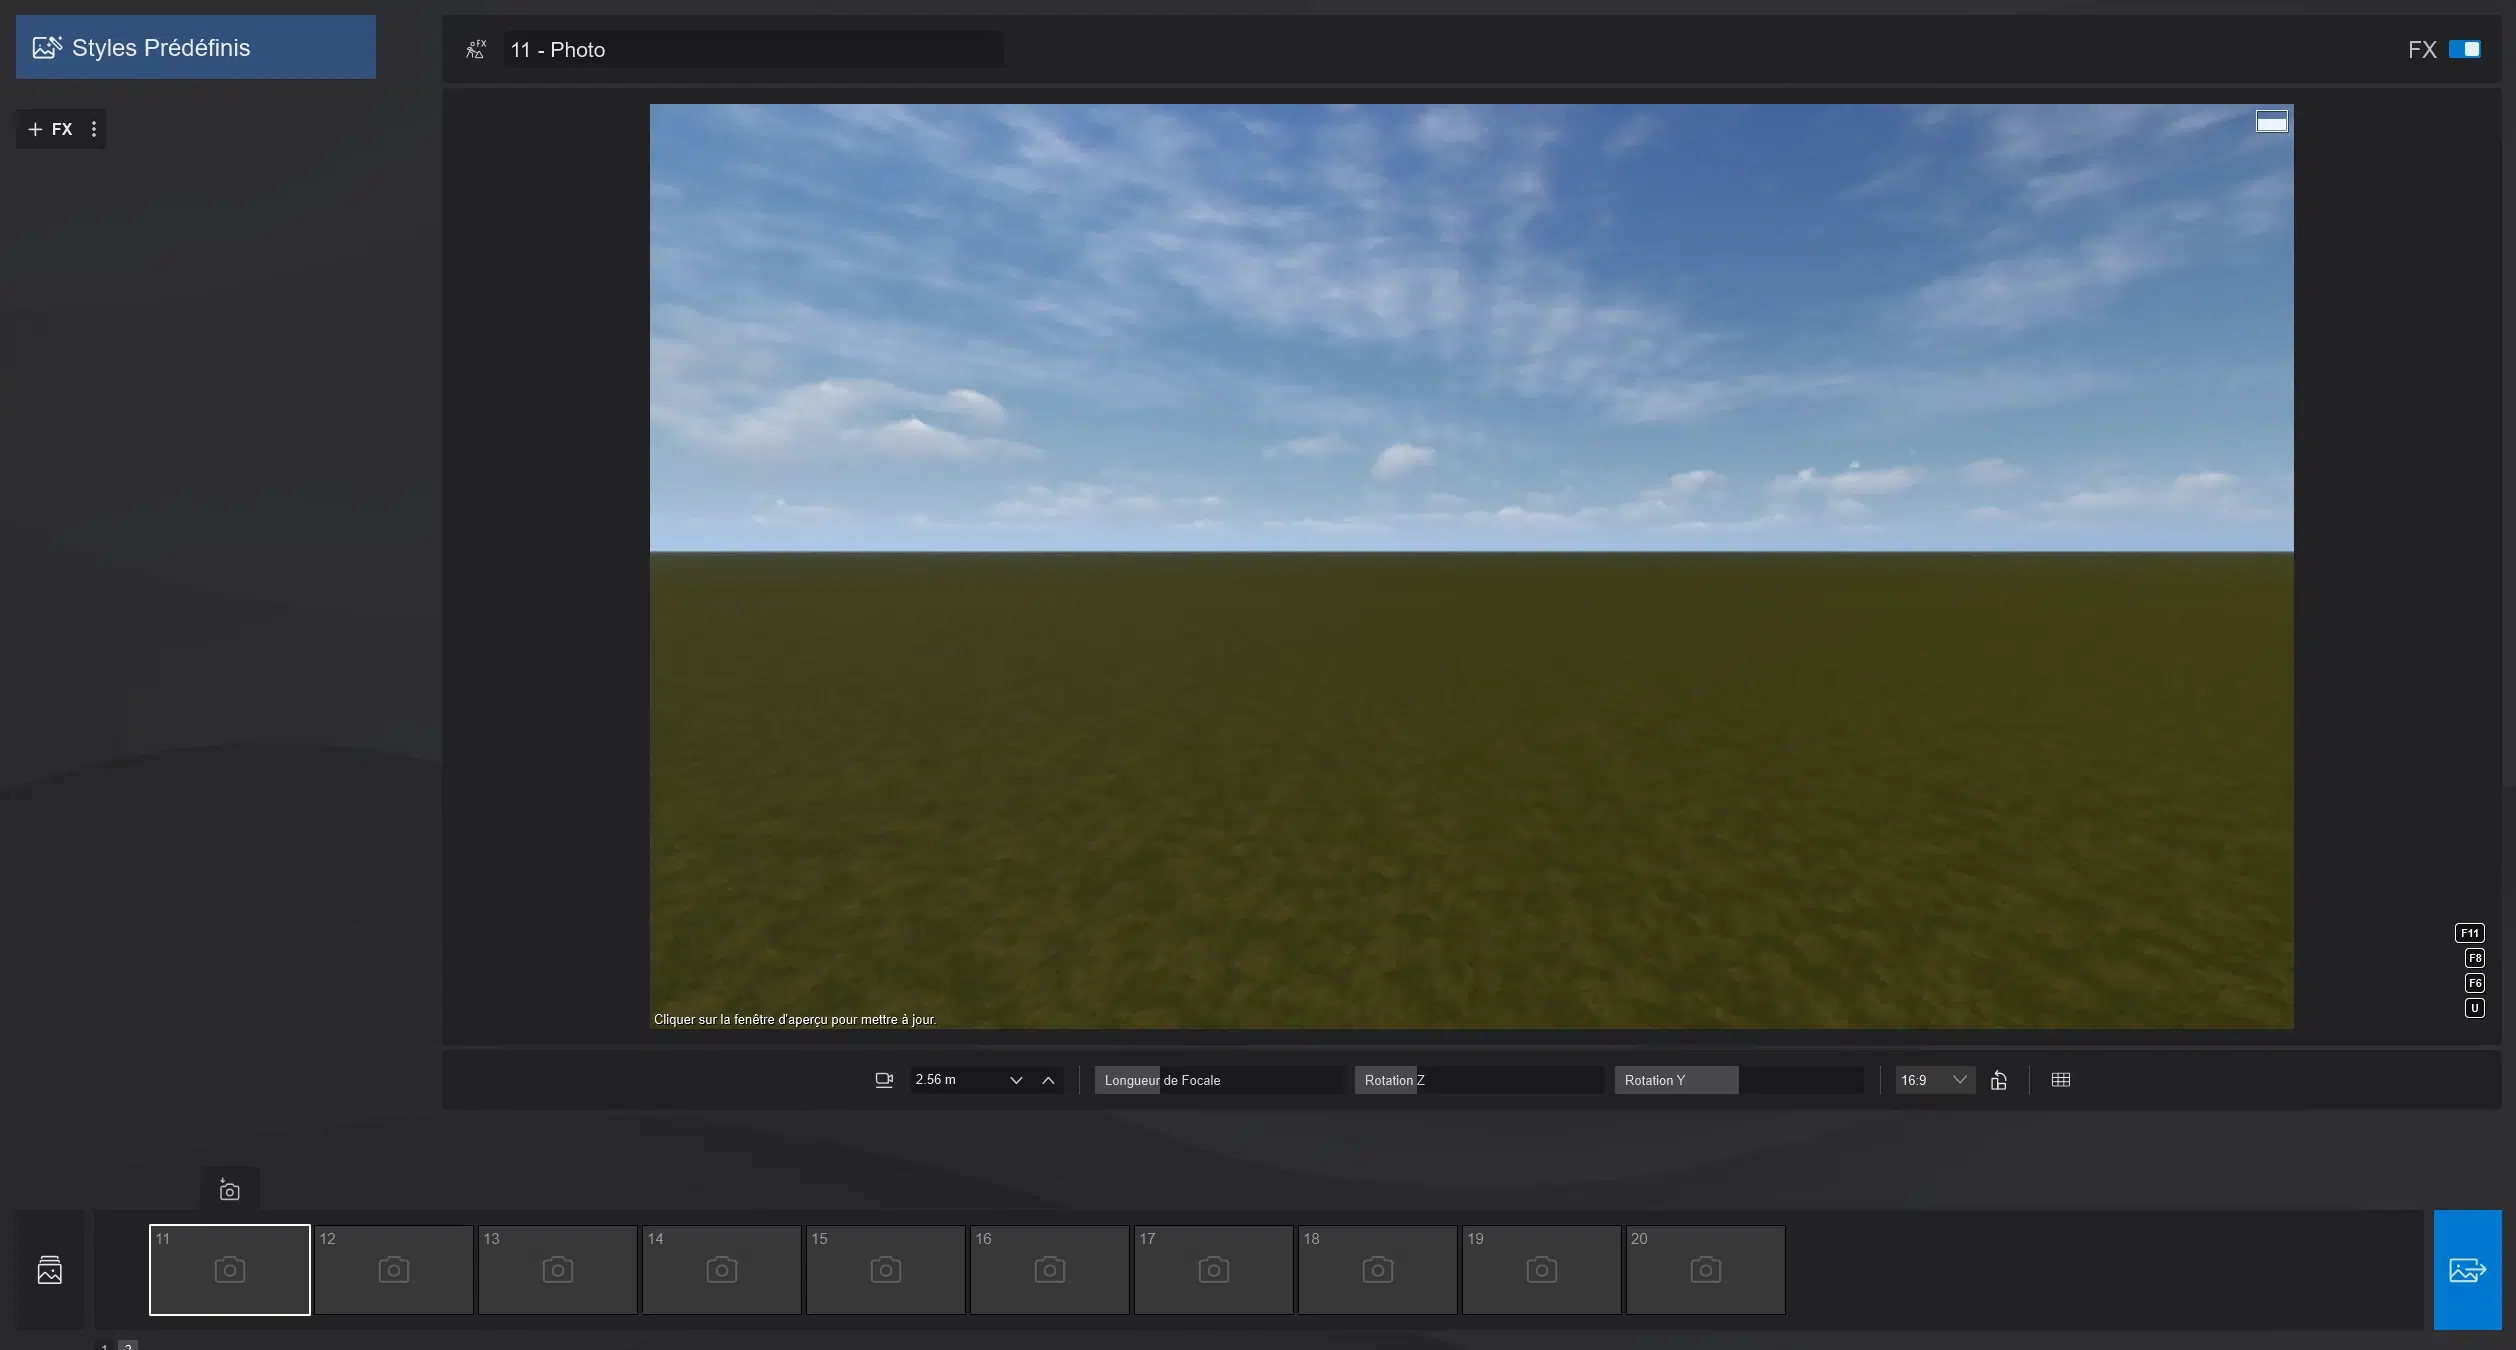Click the 11 - Photo name field
The height and width of the screenshot is (1350, 2516).
754,49
